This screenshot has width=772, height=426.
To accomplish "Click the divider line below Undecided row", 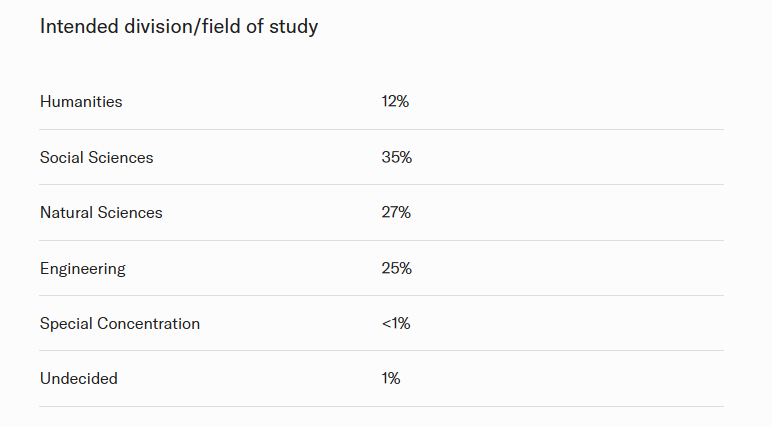I will (381, 407).
